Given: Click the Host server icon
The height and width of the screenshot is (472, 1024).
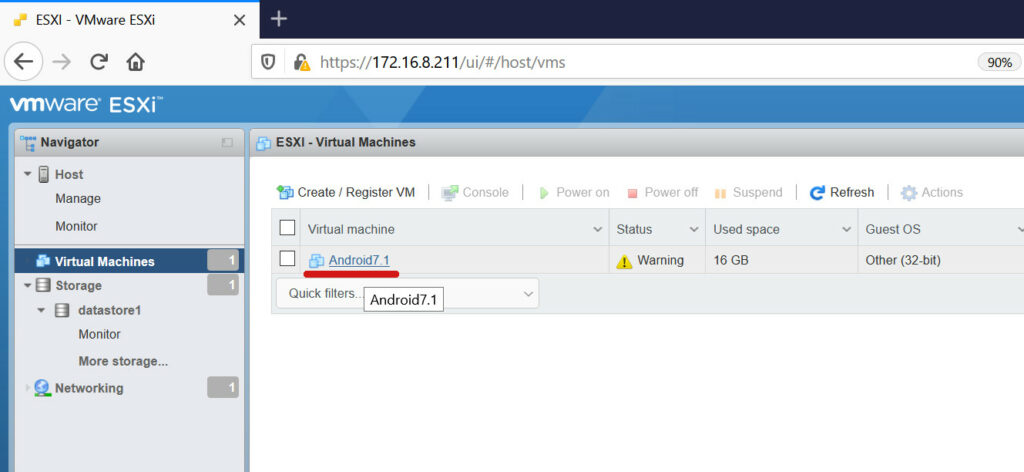Looking at the screenshot, I should (44, 174).
